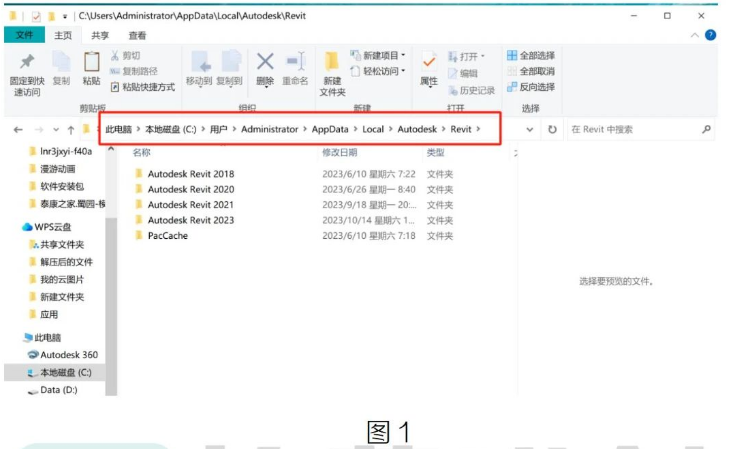Click the 新建文件夹 (New folder) icon

tap(332, 62)
